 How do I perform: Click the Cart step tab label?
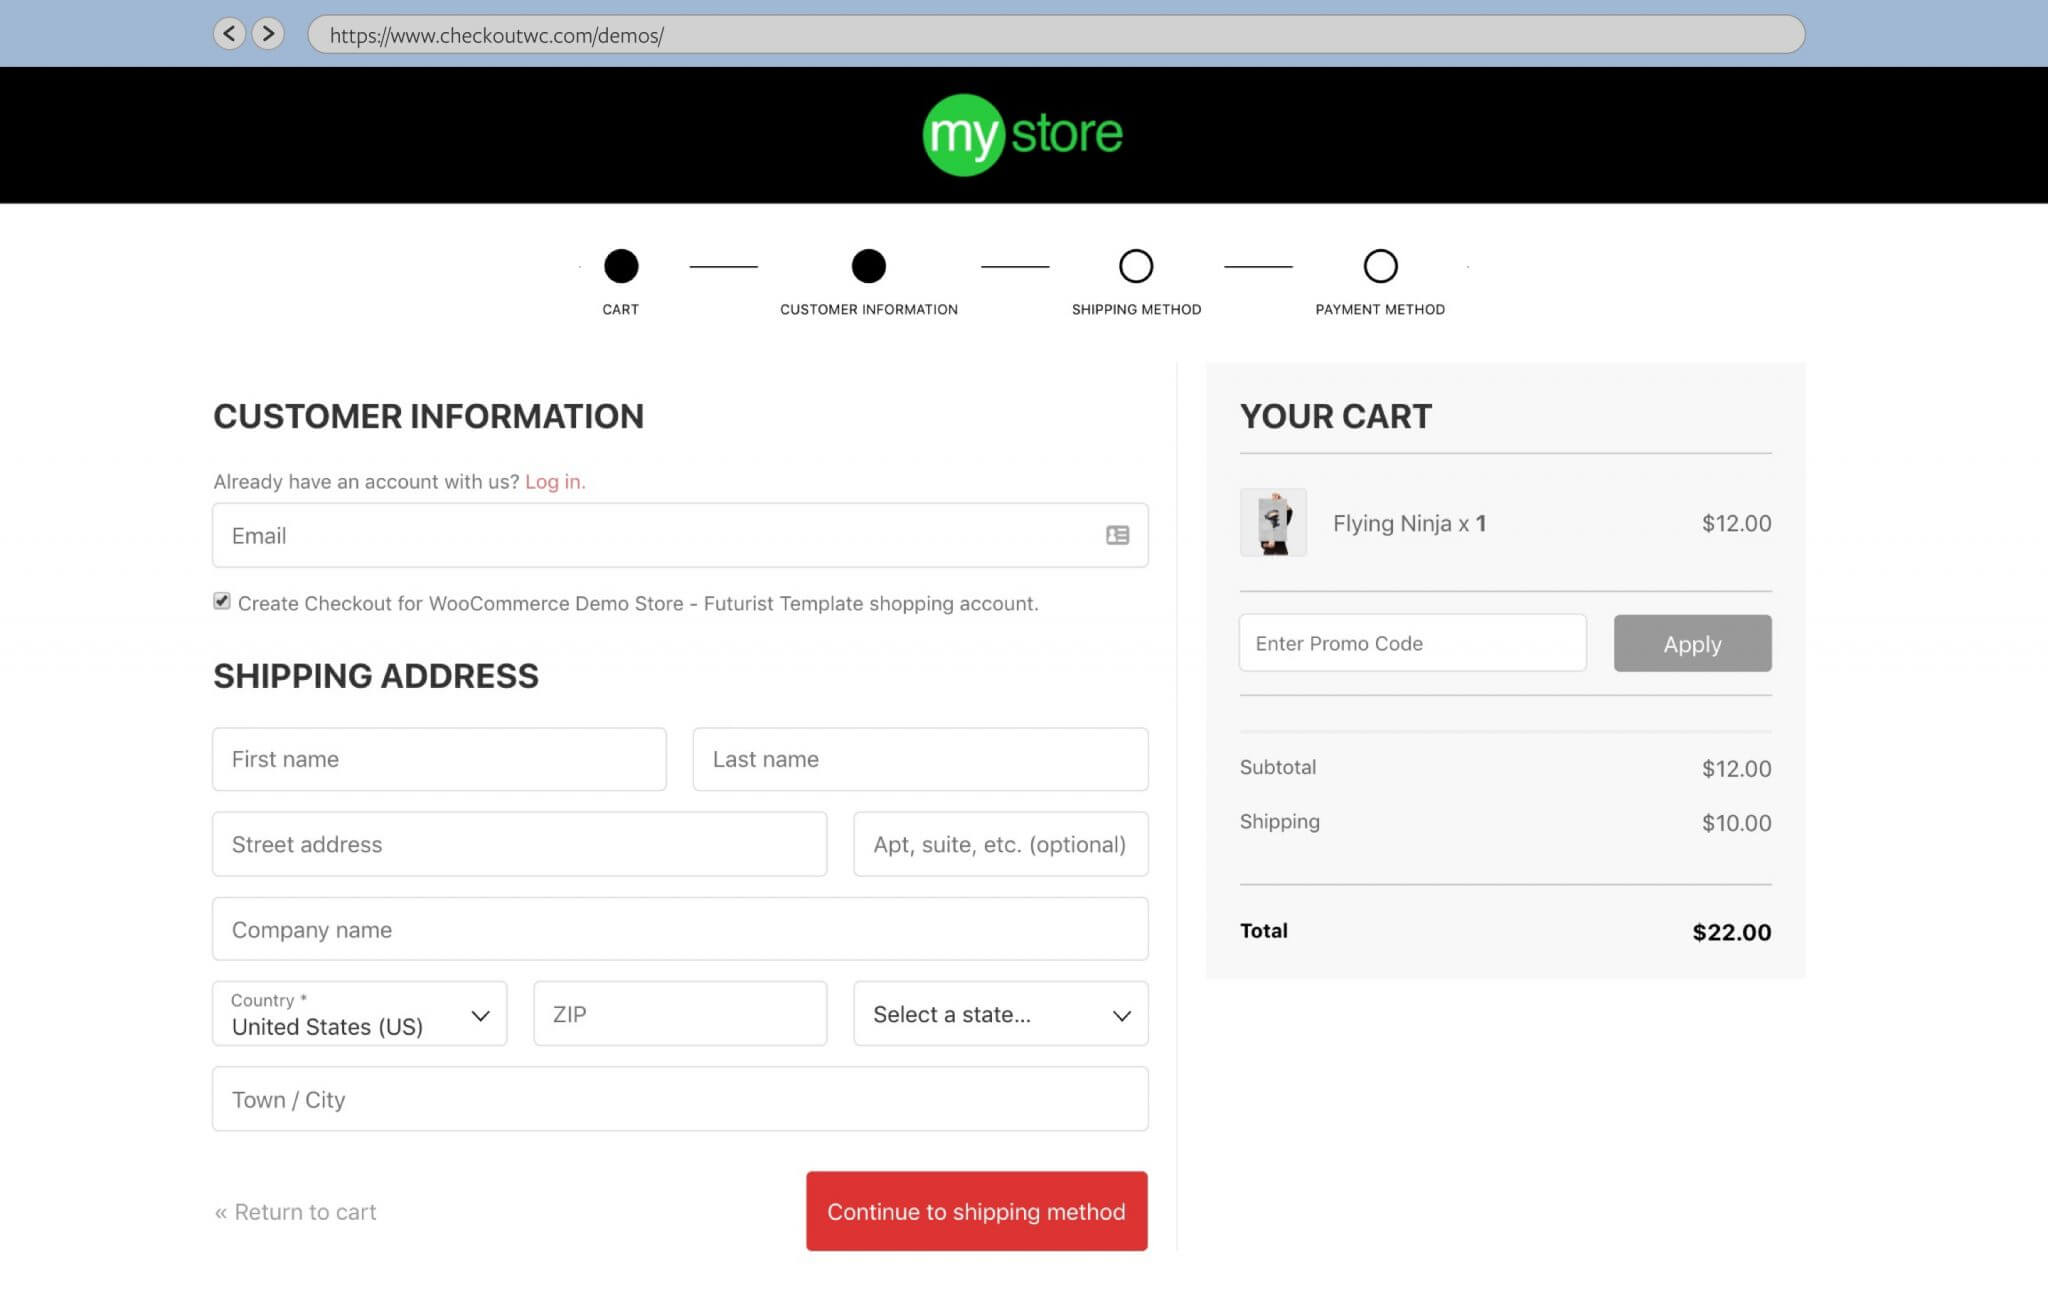click(x=619, y=308)
